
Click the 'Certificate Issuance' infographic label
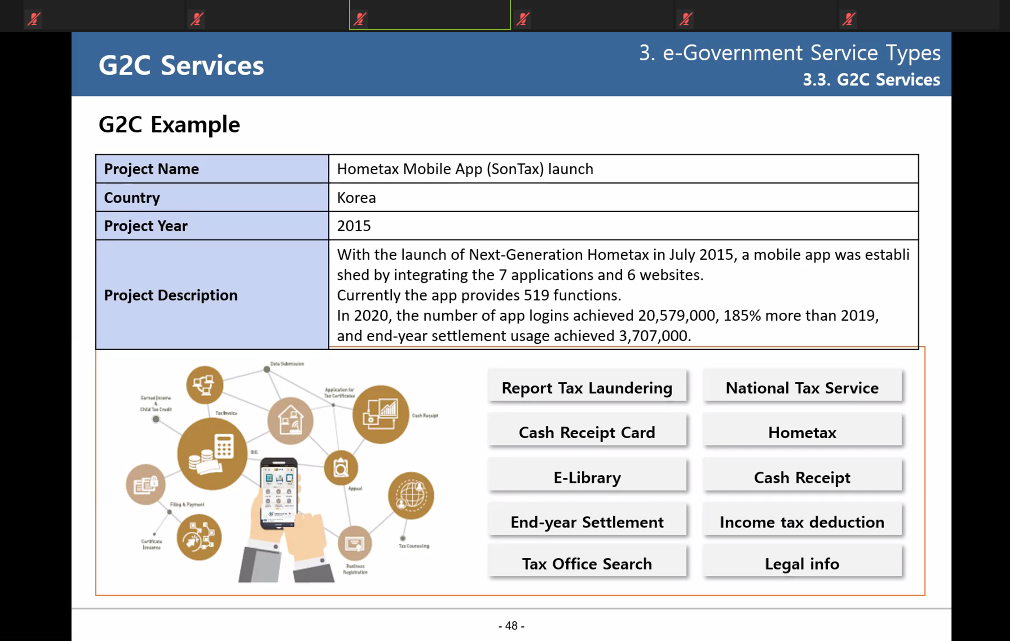(152, 544)
